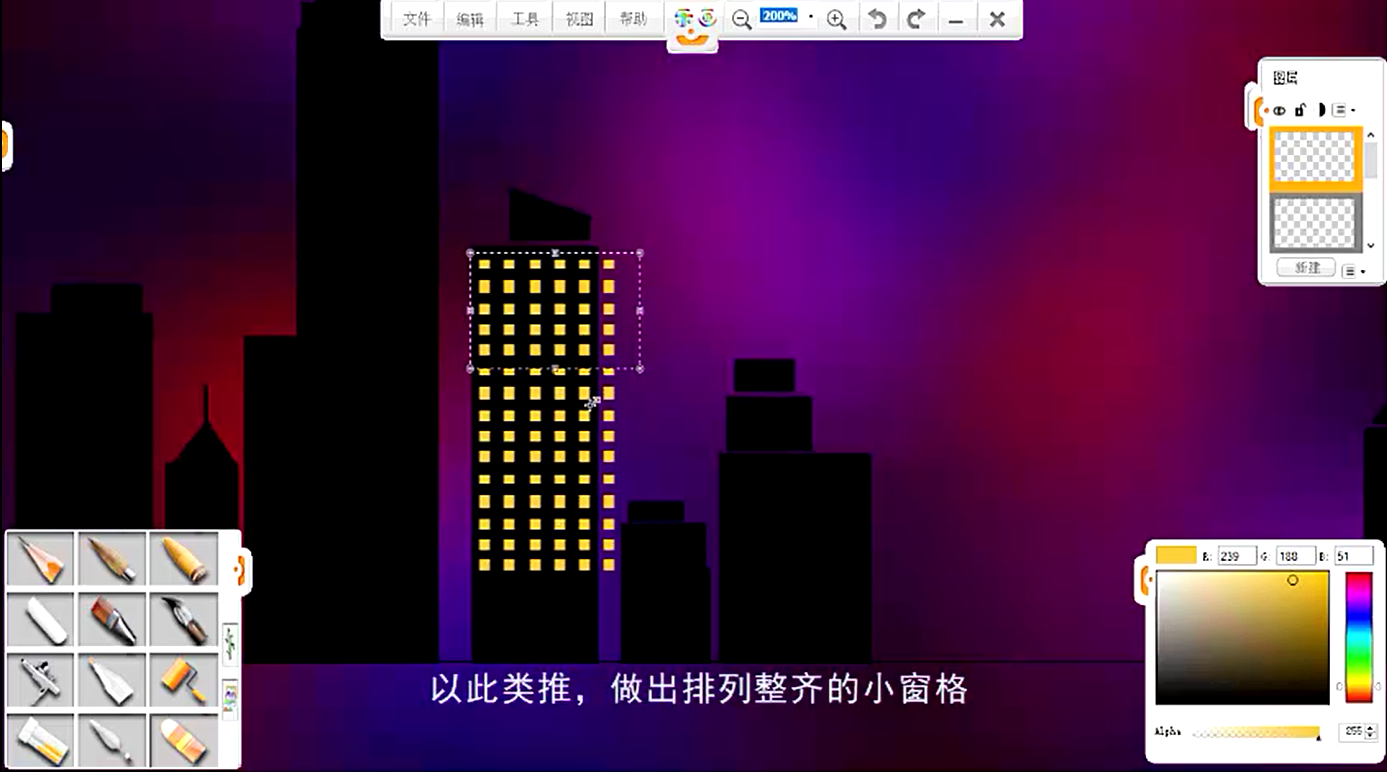Undo the last action
The height and width of the screenshot is (772, 1387).
[x=877, y=20]
